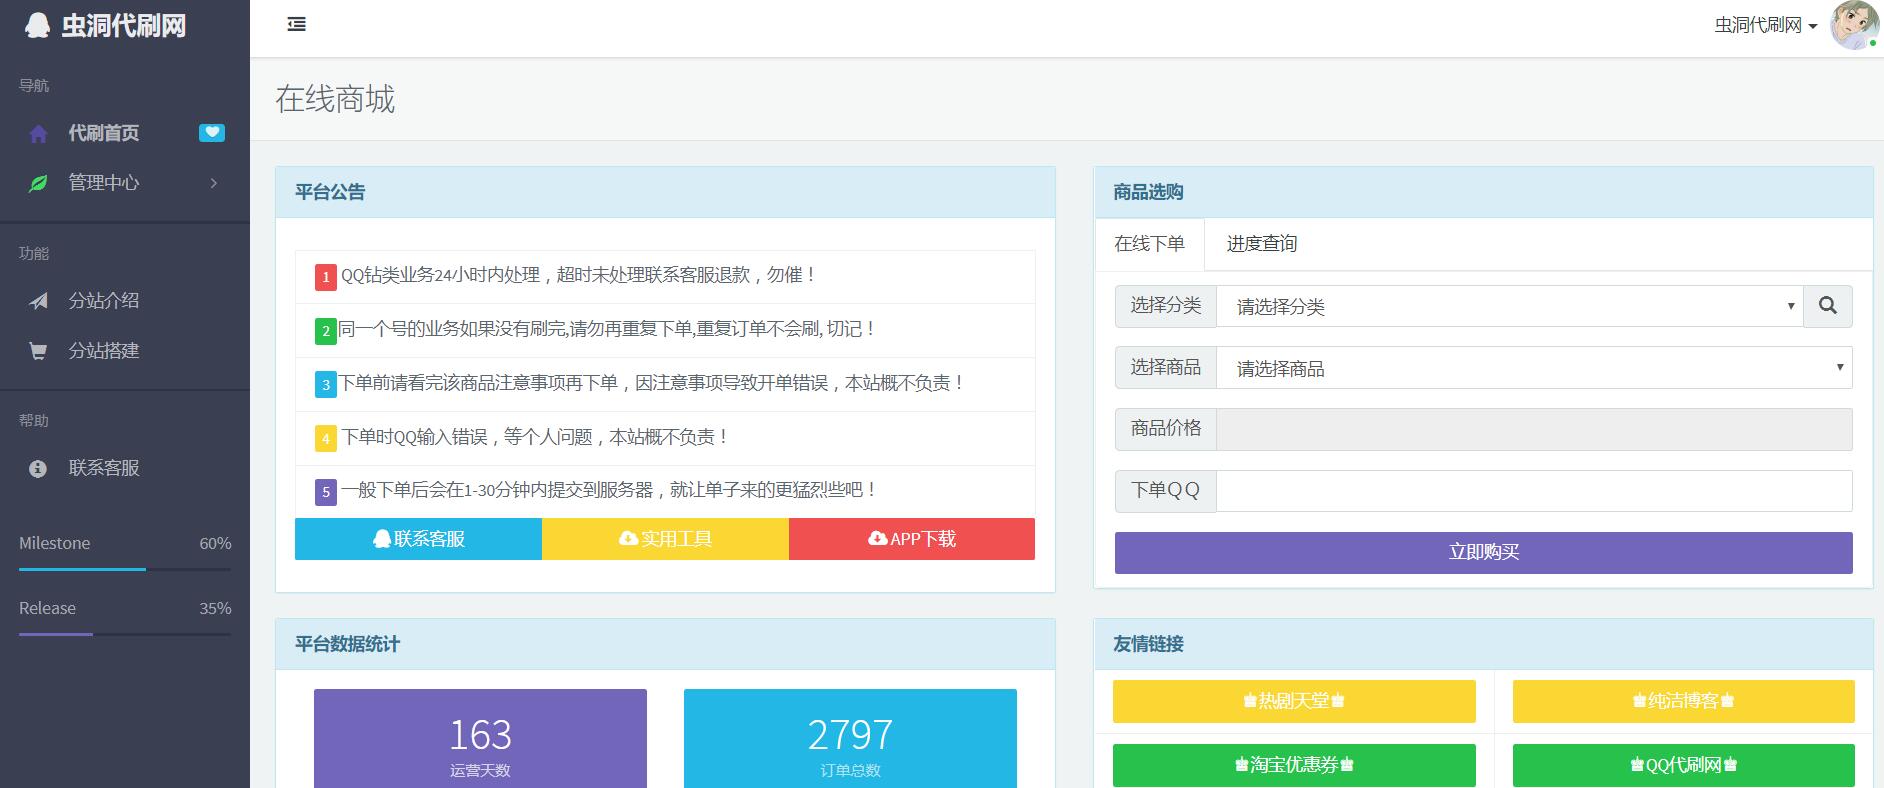Click the Milestone progress bar
The image size is (1884, 788).
[x=125, y=569]
